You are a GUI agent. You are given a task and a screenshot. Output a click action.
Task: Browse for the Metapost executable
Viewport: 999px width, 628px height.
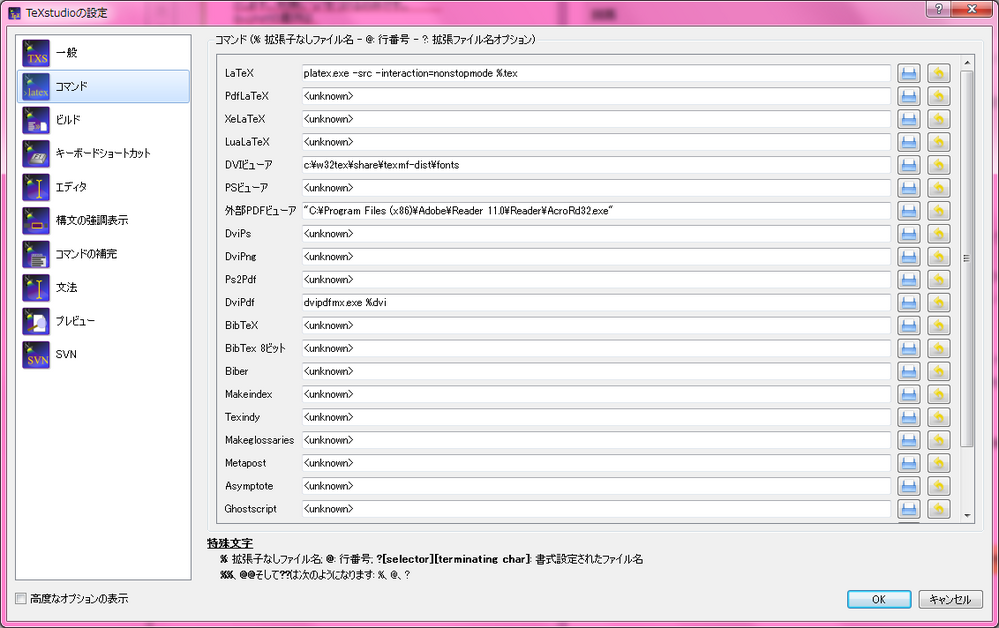click(909, 463)
